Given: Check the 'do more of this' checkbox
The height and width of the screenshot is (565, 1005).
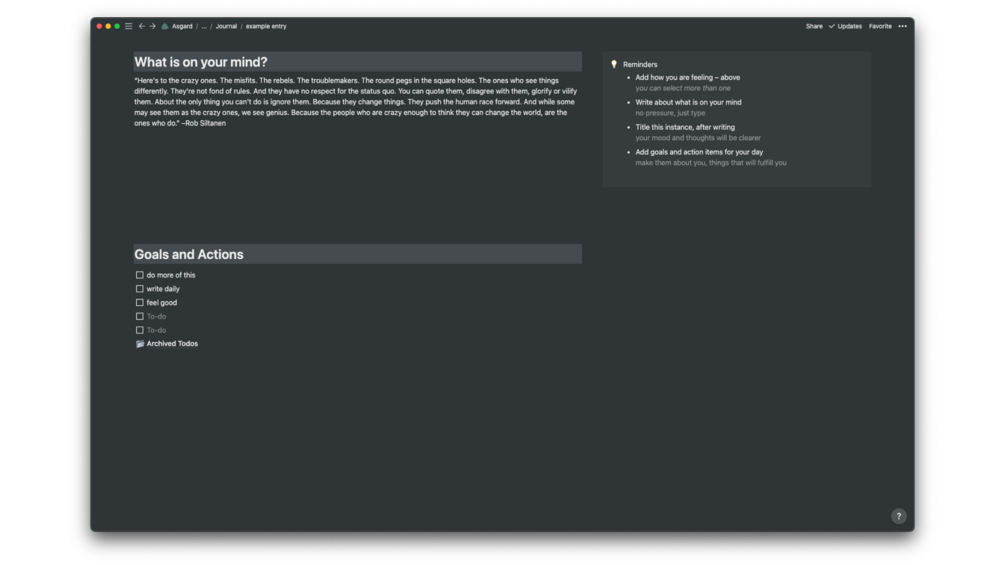Looking at the screenshot, I should 140,275.
